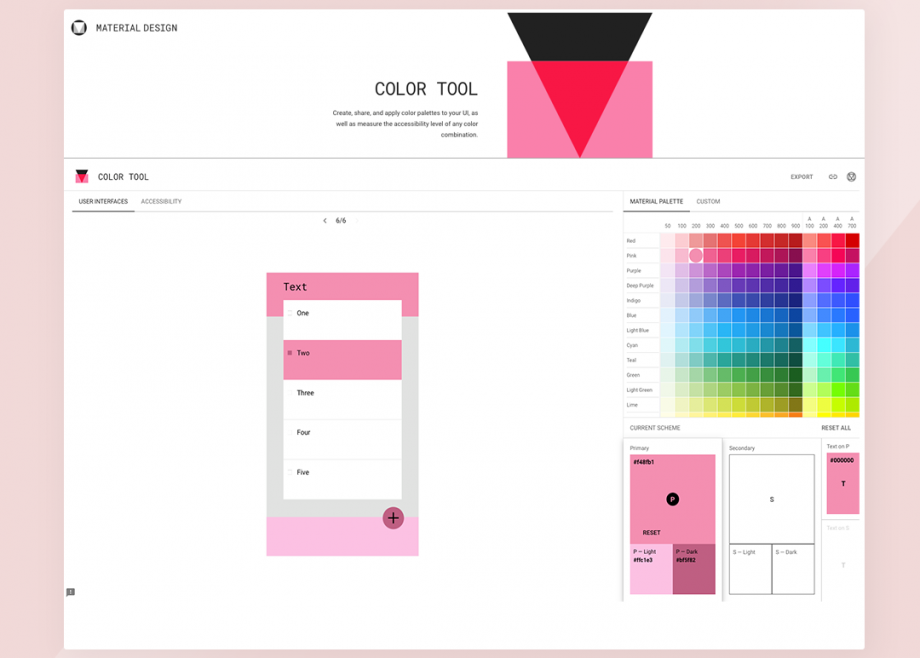Go to previous UI preview with left chevron
This screenshot has height=658, width=920.
pos(325,221)
